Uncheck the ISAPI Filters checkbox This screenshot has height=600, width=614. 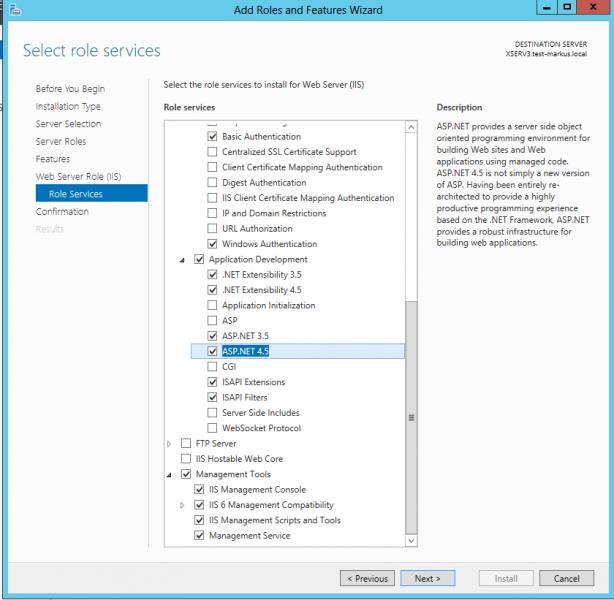pyautogui.click(x=212, y=398)
